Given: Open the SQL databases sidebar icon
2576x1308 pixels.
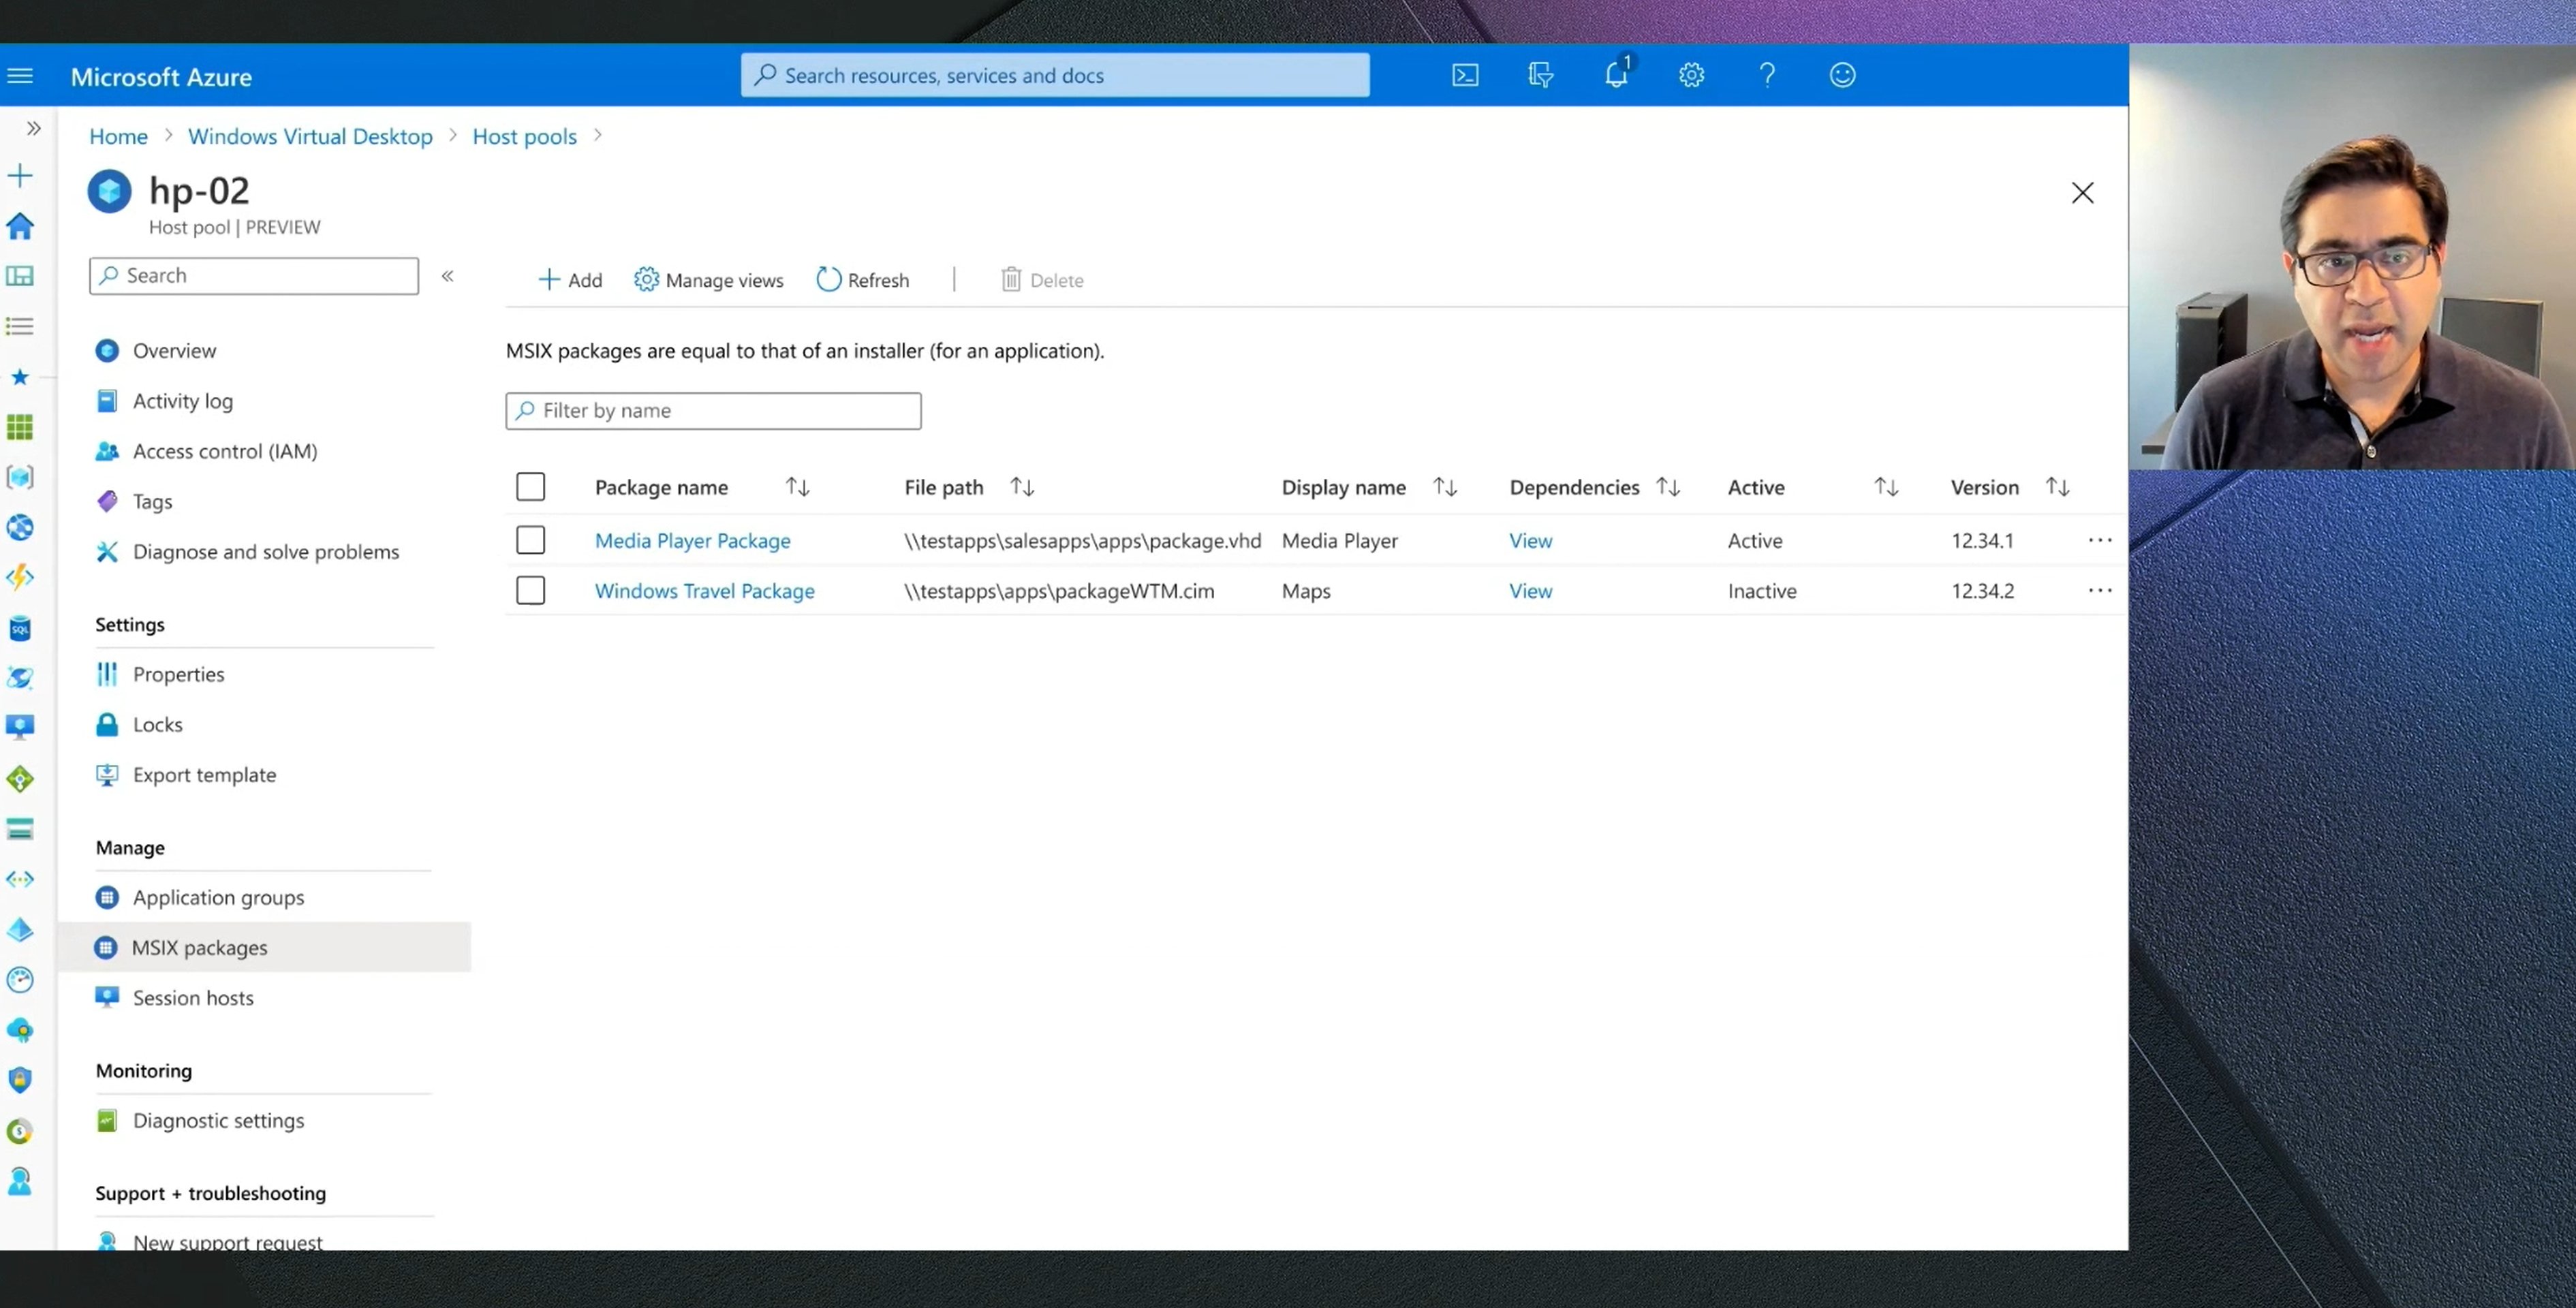Looking at the screenshot, I should pyautogui.click(x=20, y=628).
